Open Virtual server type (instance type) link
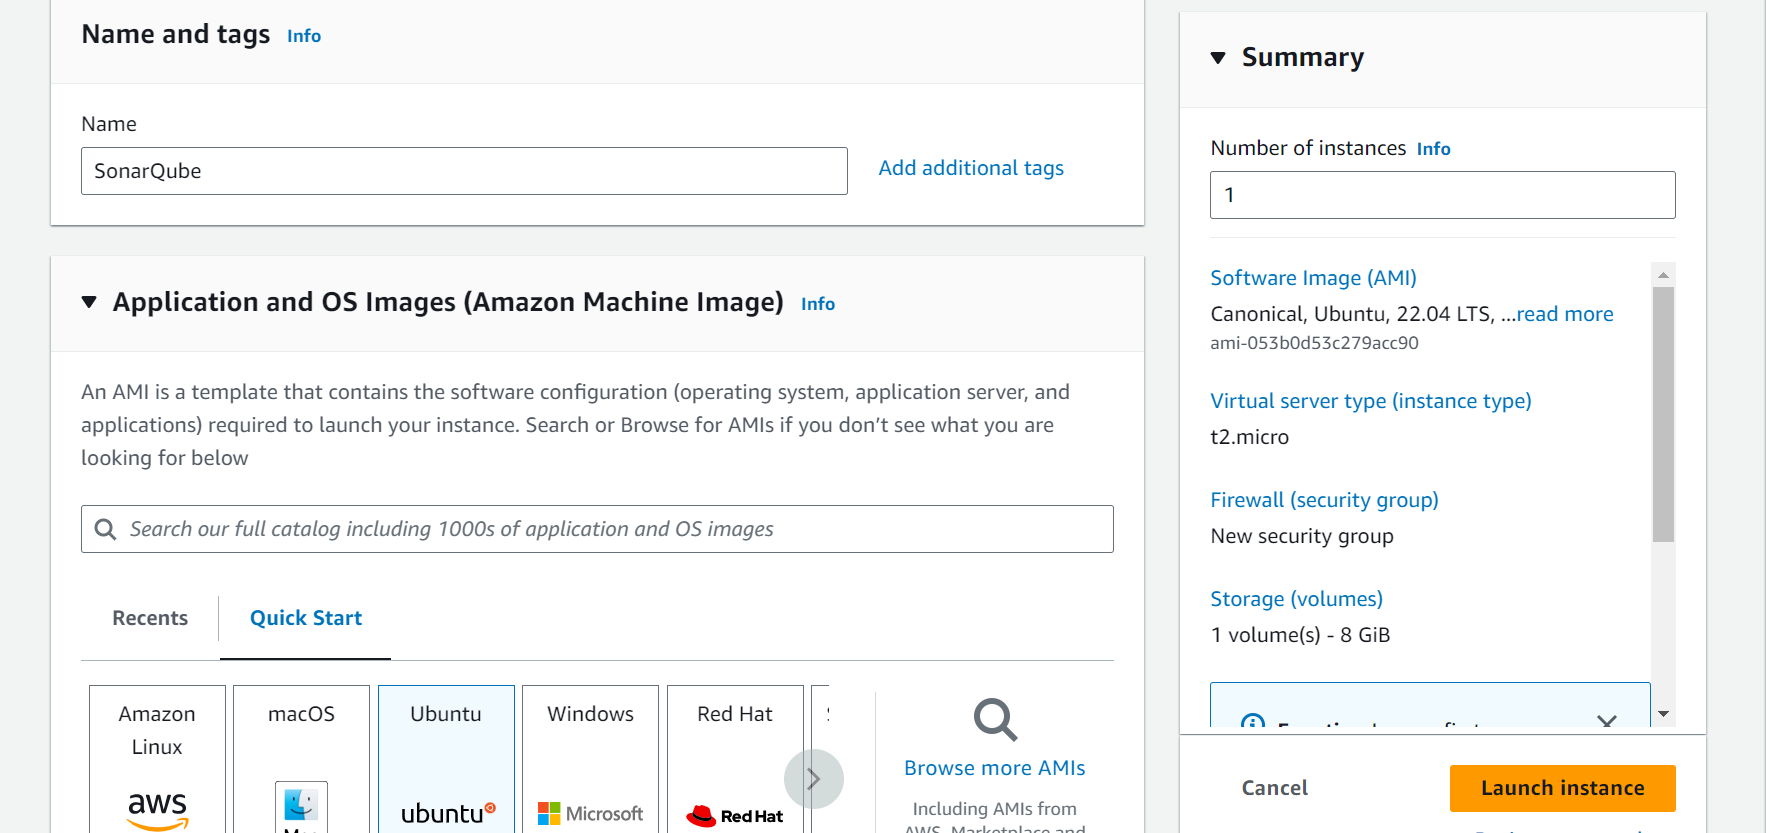 tap(1371, 401)
